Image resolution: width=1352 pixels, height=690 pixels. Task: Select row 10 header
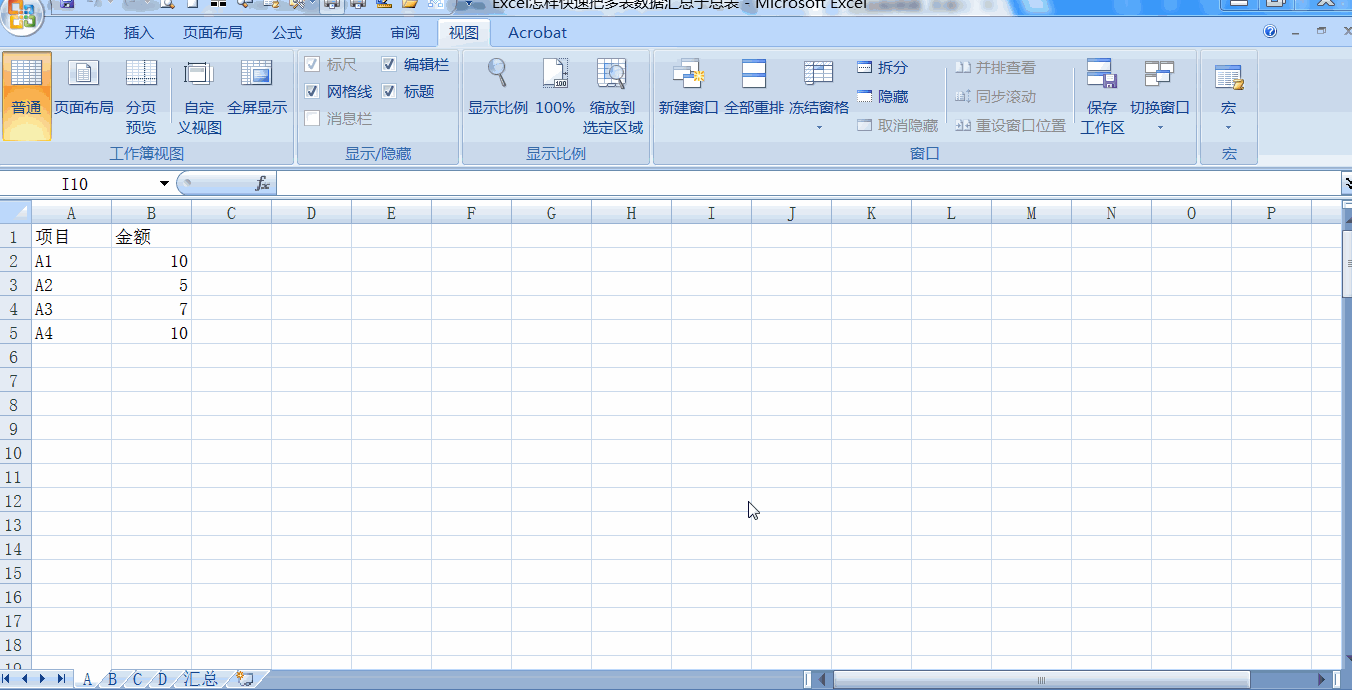[15, 453]
